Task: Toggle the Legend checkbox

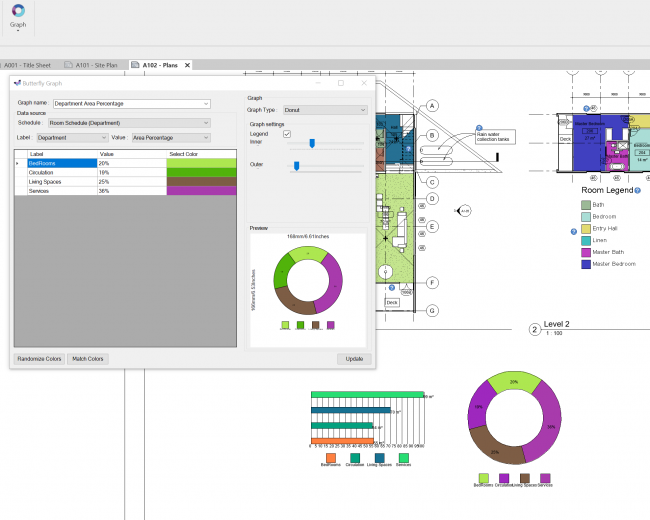Action: [x=287, y=133]
